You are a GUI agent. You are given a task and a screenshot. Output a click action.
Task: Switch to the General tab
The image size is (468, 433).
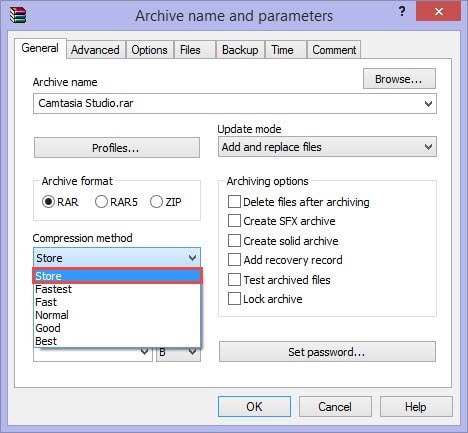coord(40,48)
